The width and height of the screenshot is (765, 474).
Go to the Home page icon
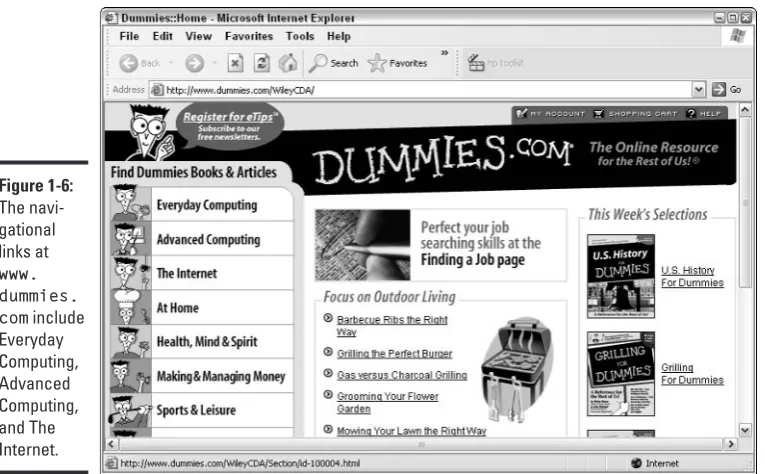(288, 63)
